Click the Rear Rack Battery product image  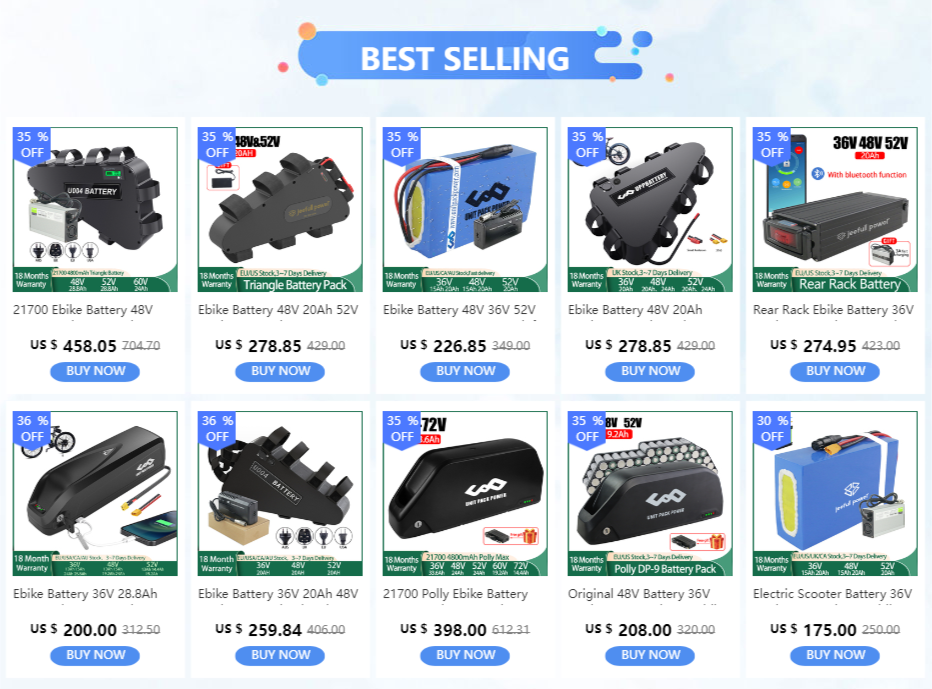pos(835,209)
